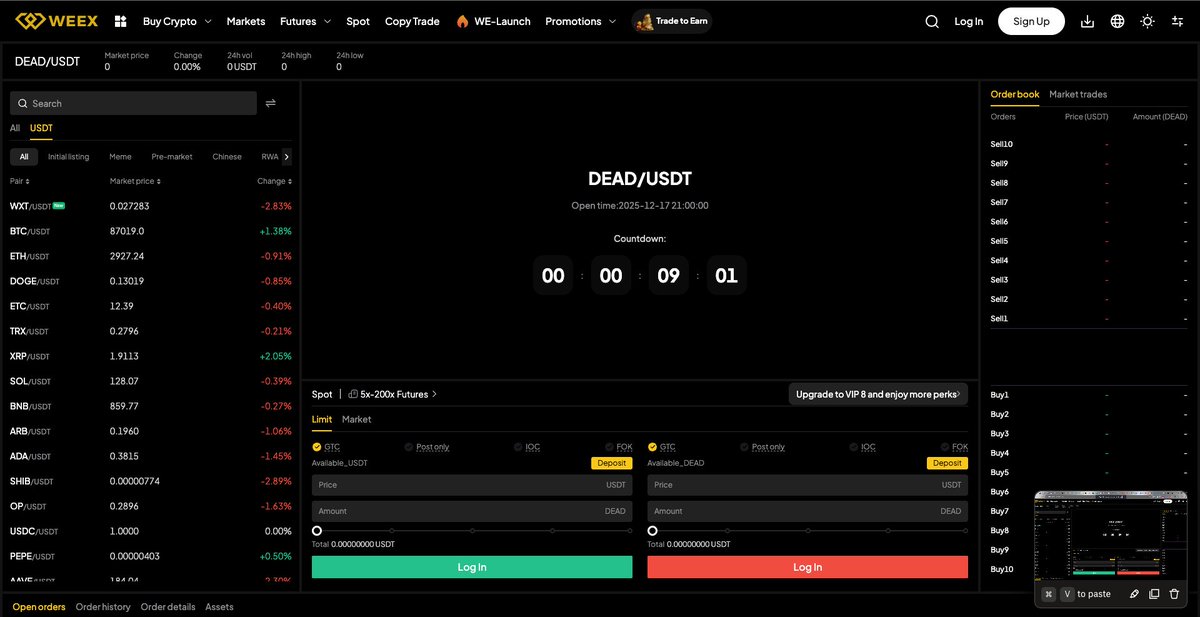Select the WXT/USDT pair row
The height and width of the screenshot is (617, 1200).
[x=150, y=206]
